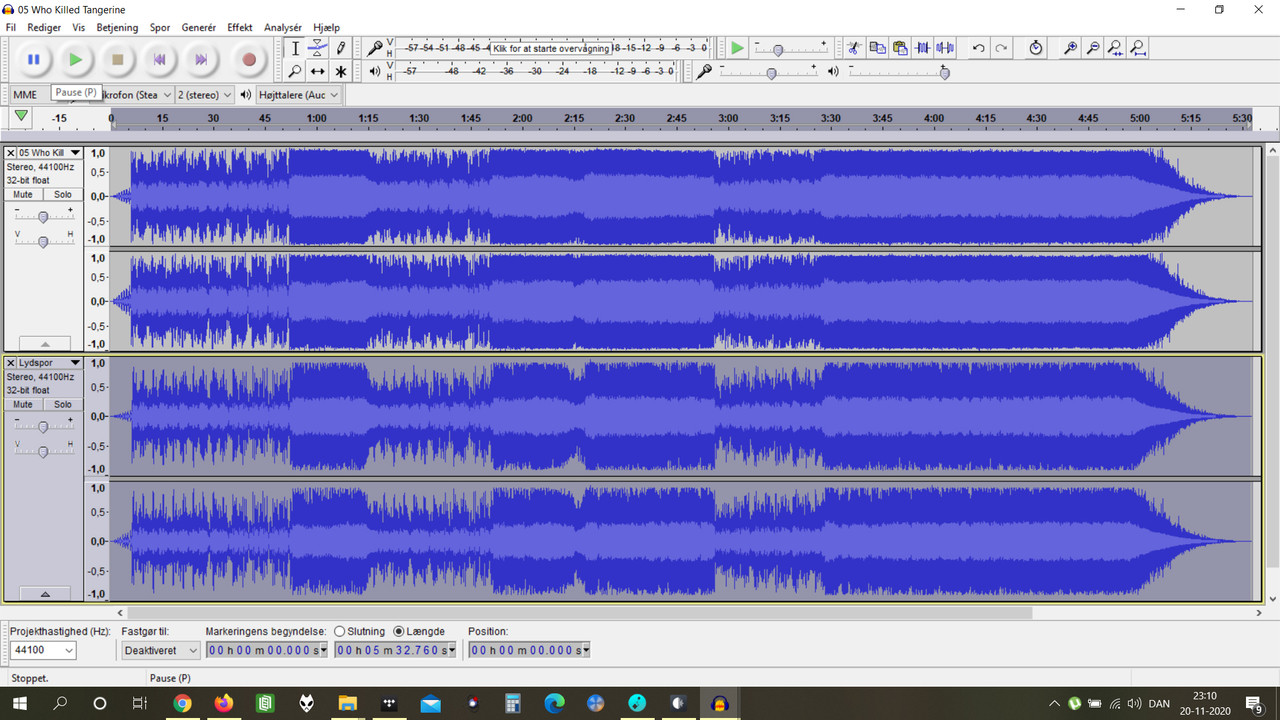Collapse the 05 Who Kill track
Image resolution: width=1280 pixels, height=720 pixels.
[x=45, y=343]
